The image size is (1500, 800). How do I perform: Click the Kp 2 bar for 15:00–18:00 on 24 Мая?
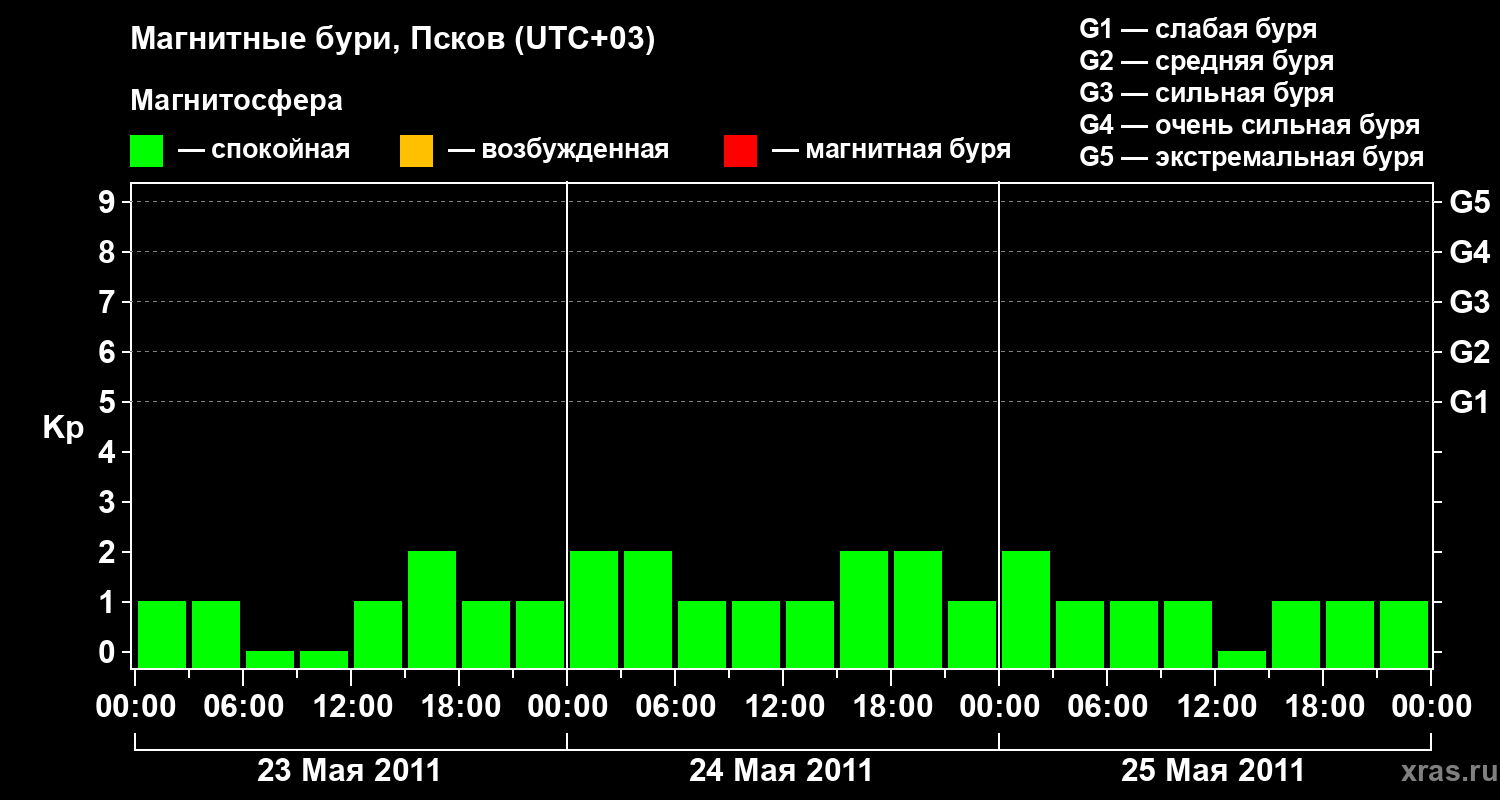[x=864, y=609]
